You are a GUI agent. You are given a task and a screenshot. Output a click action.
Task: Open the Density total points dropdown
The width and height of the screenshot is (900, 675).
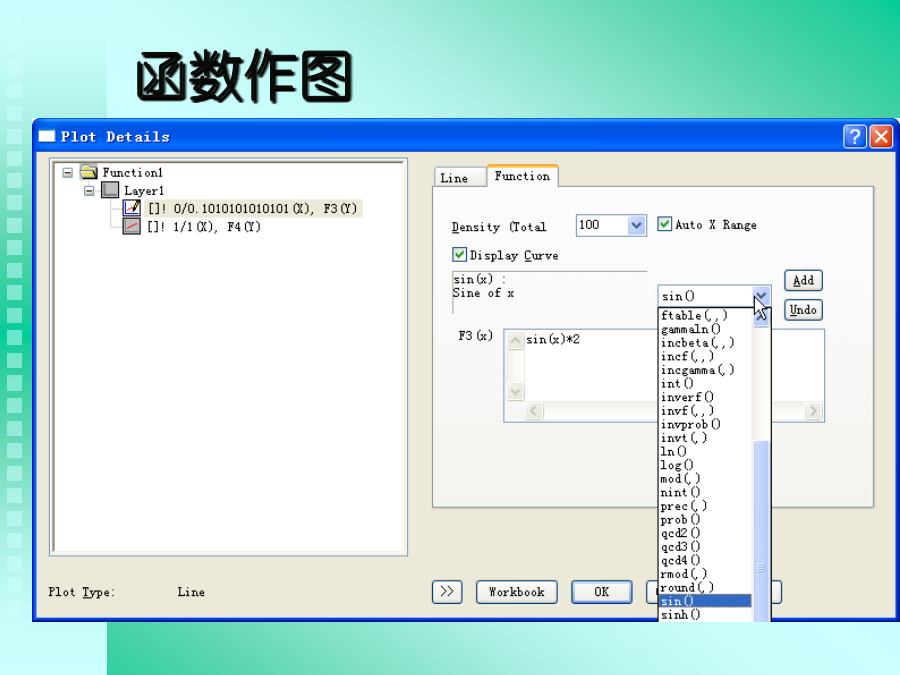(x=637, y=225)
